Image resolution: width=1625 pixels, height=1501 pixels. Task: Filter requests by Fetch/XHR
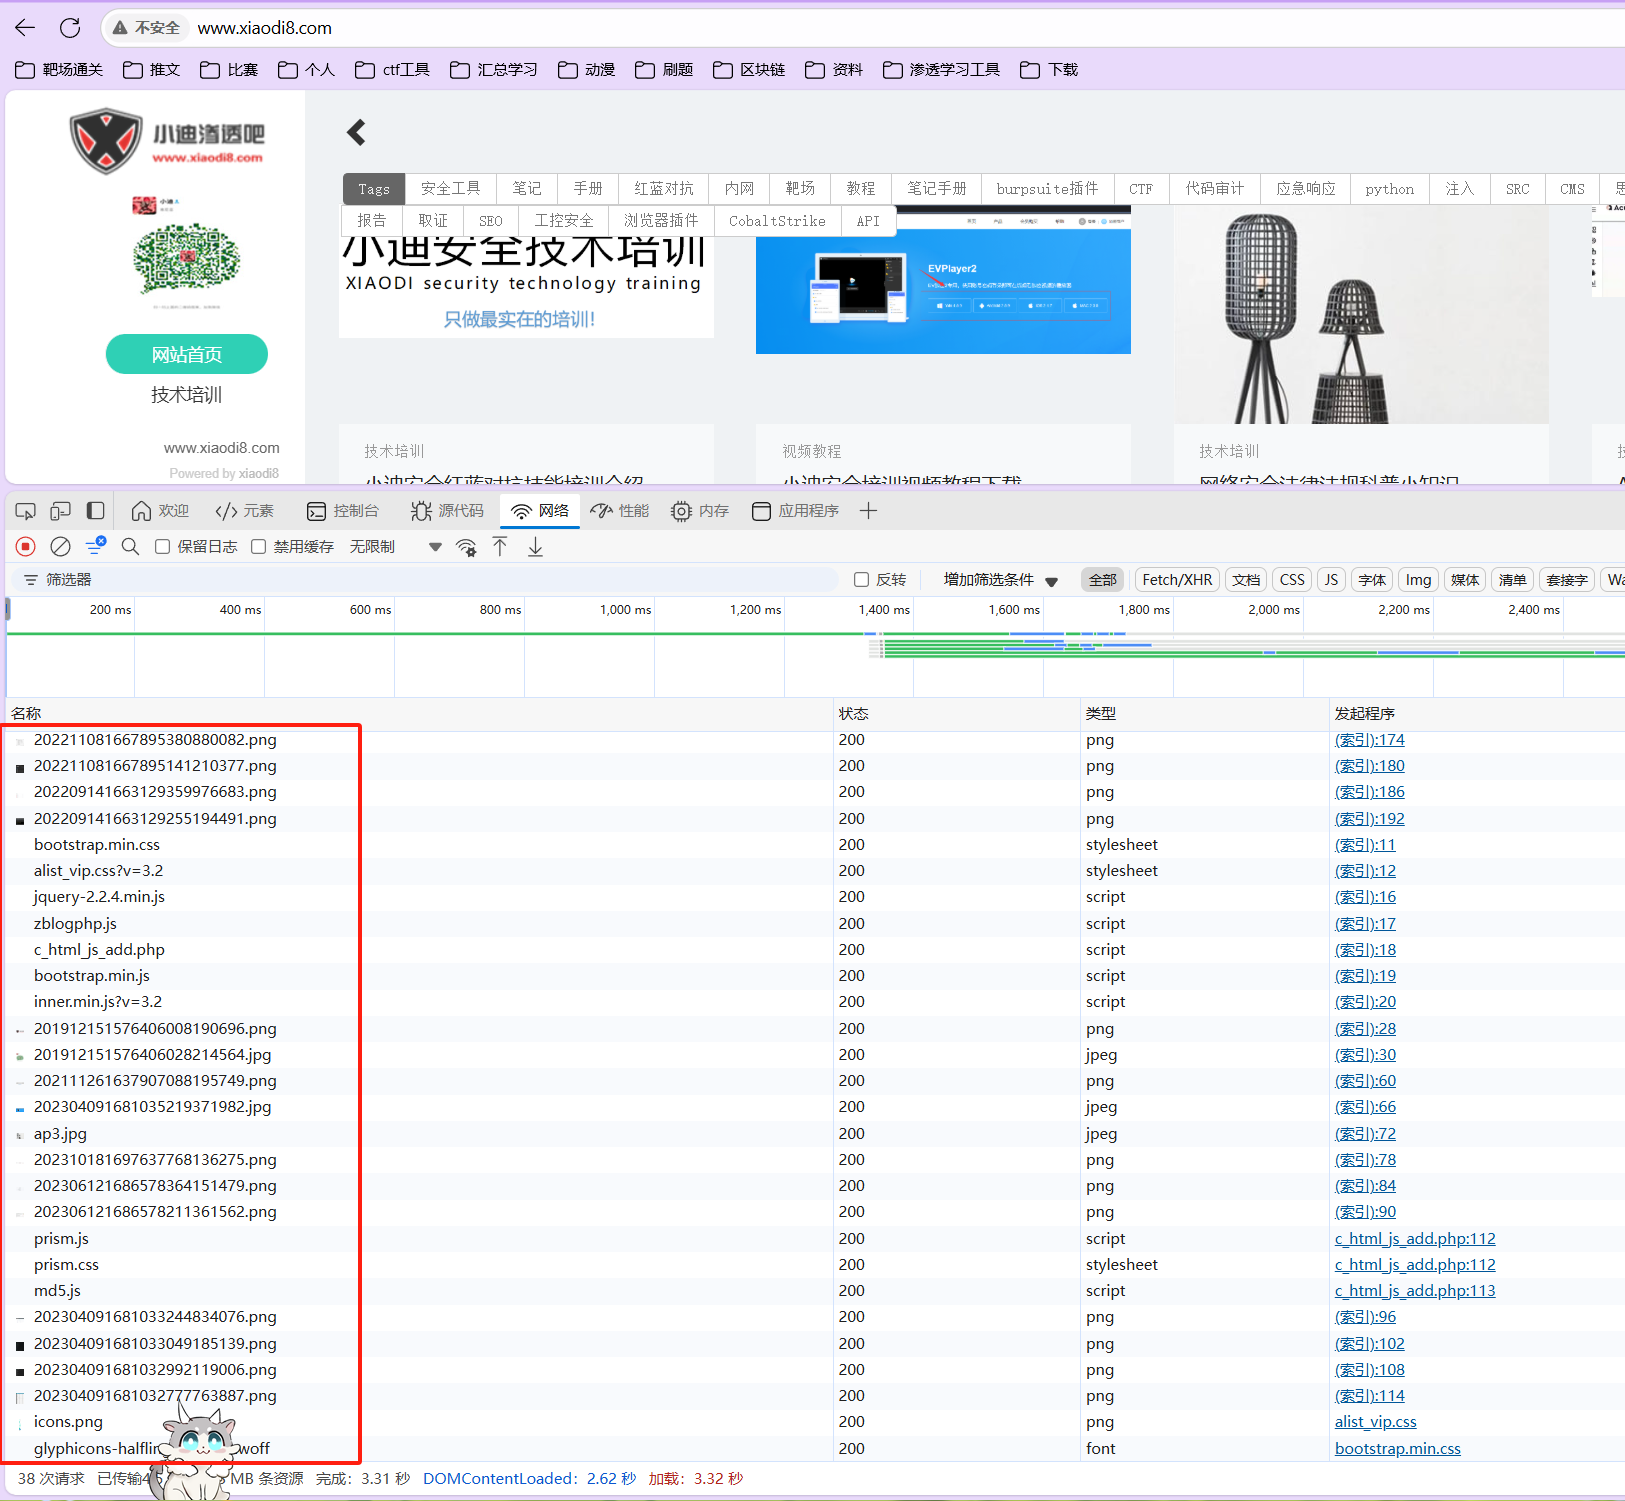pyautogui.click(x=1177, y=580)
